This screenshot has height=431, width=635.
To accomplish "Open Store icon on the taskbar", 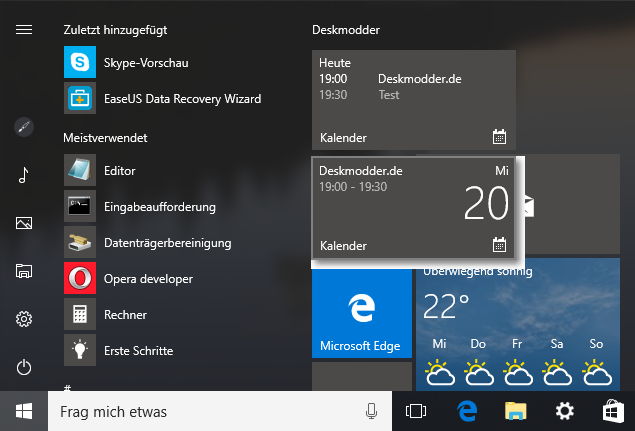I will click(613, 411).
